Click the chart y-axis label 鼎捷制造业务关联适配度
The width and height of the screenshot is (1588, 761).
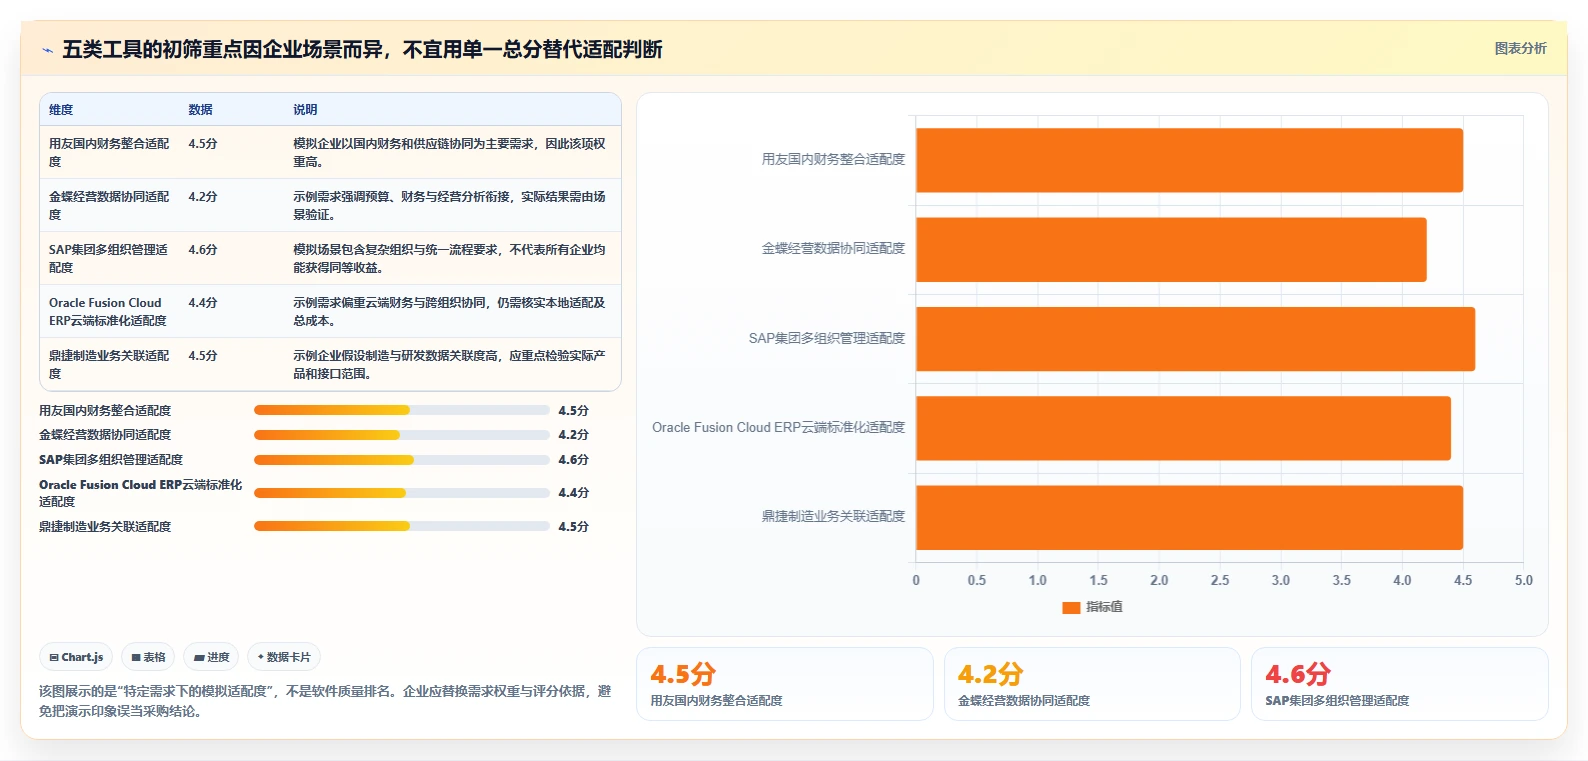tap(833, 517)
